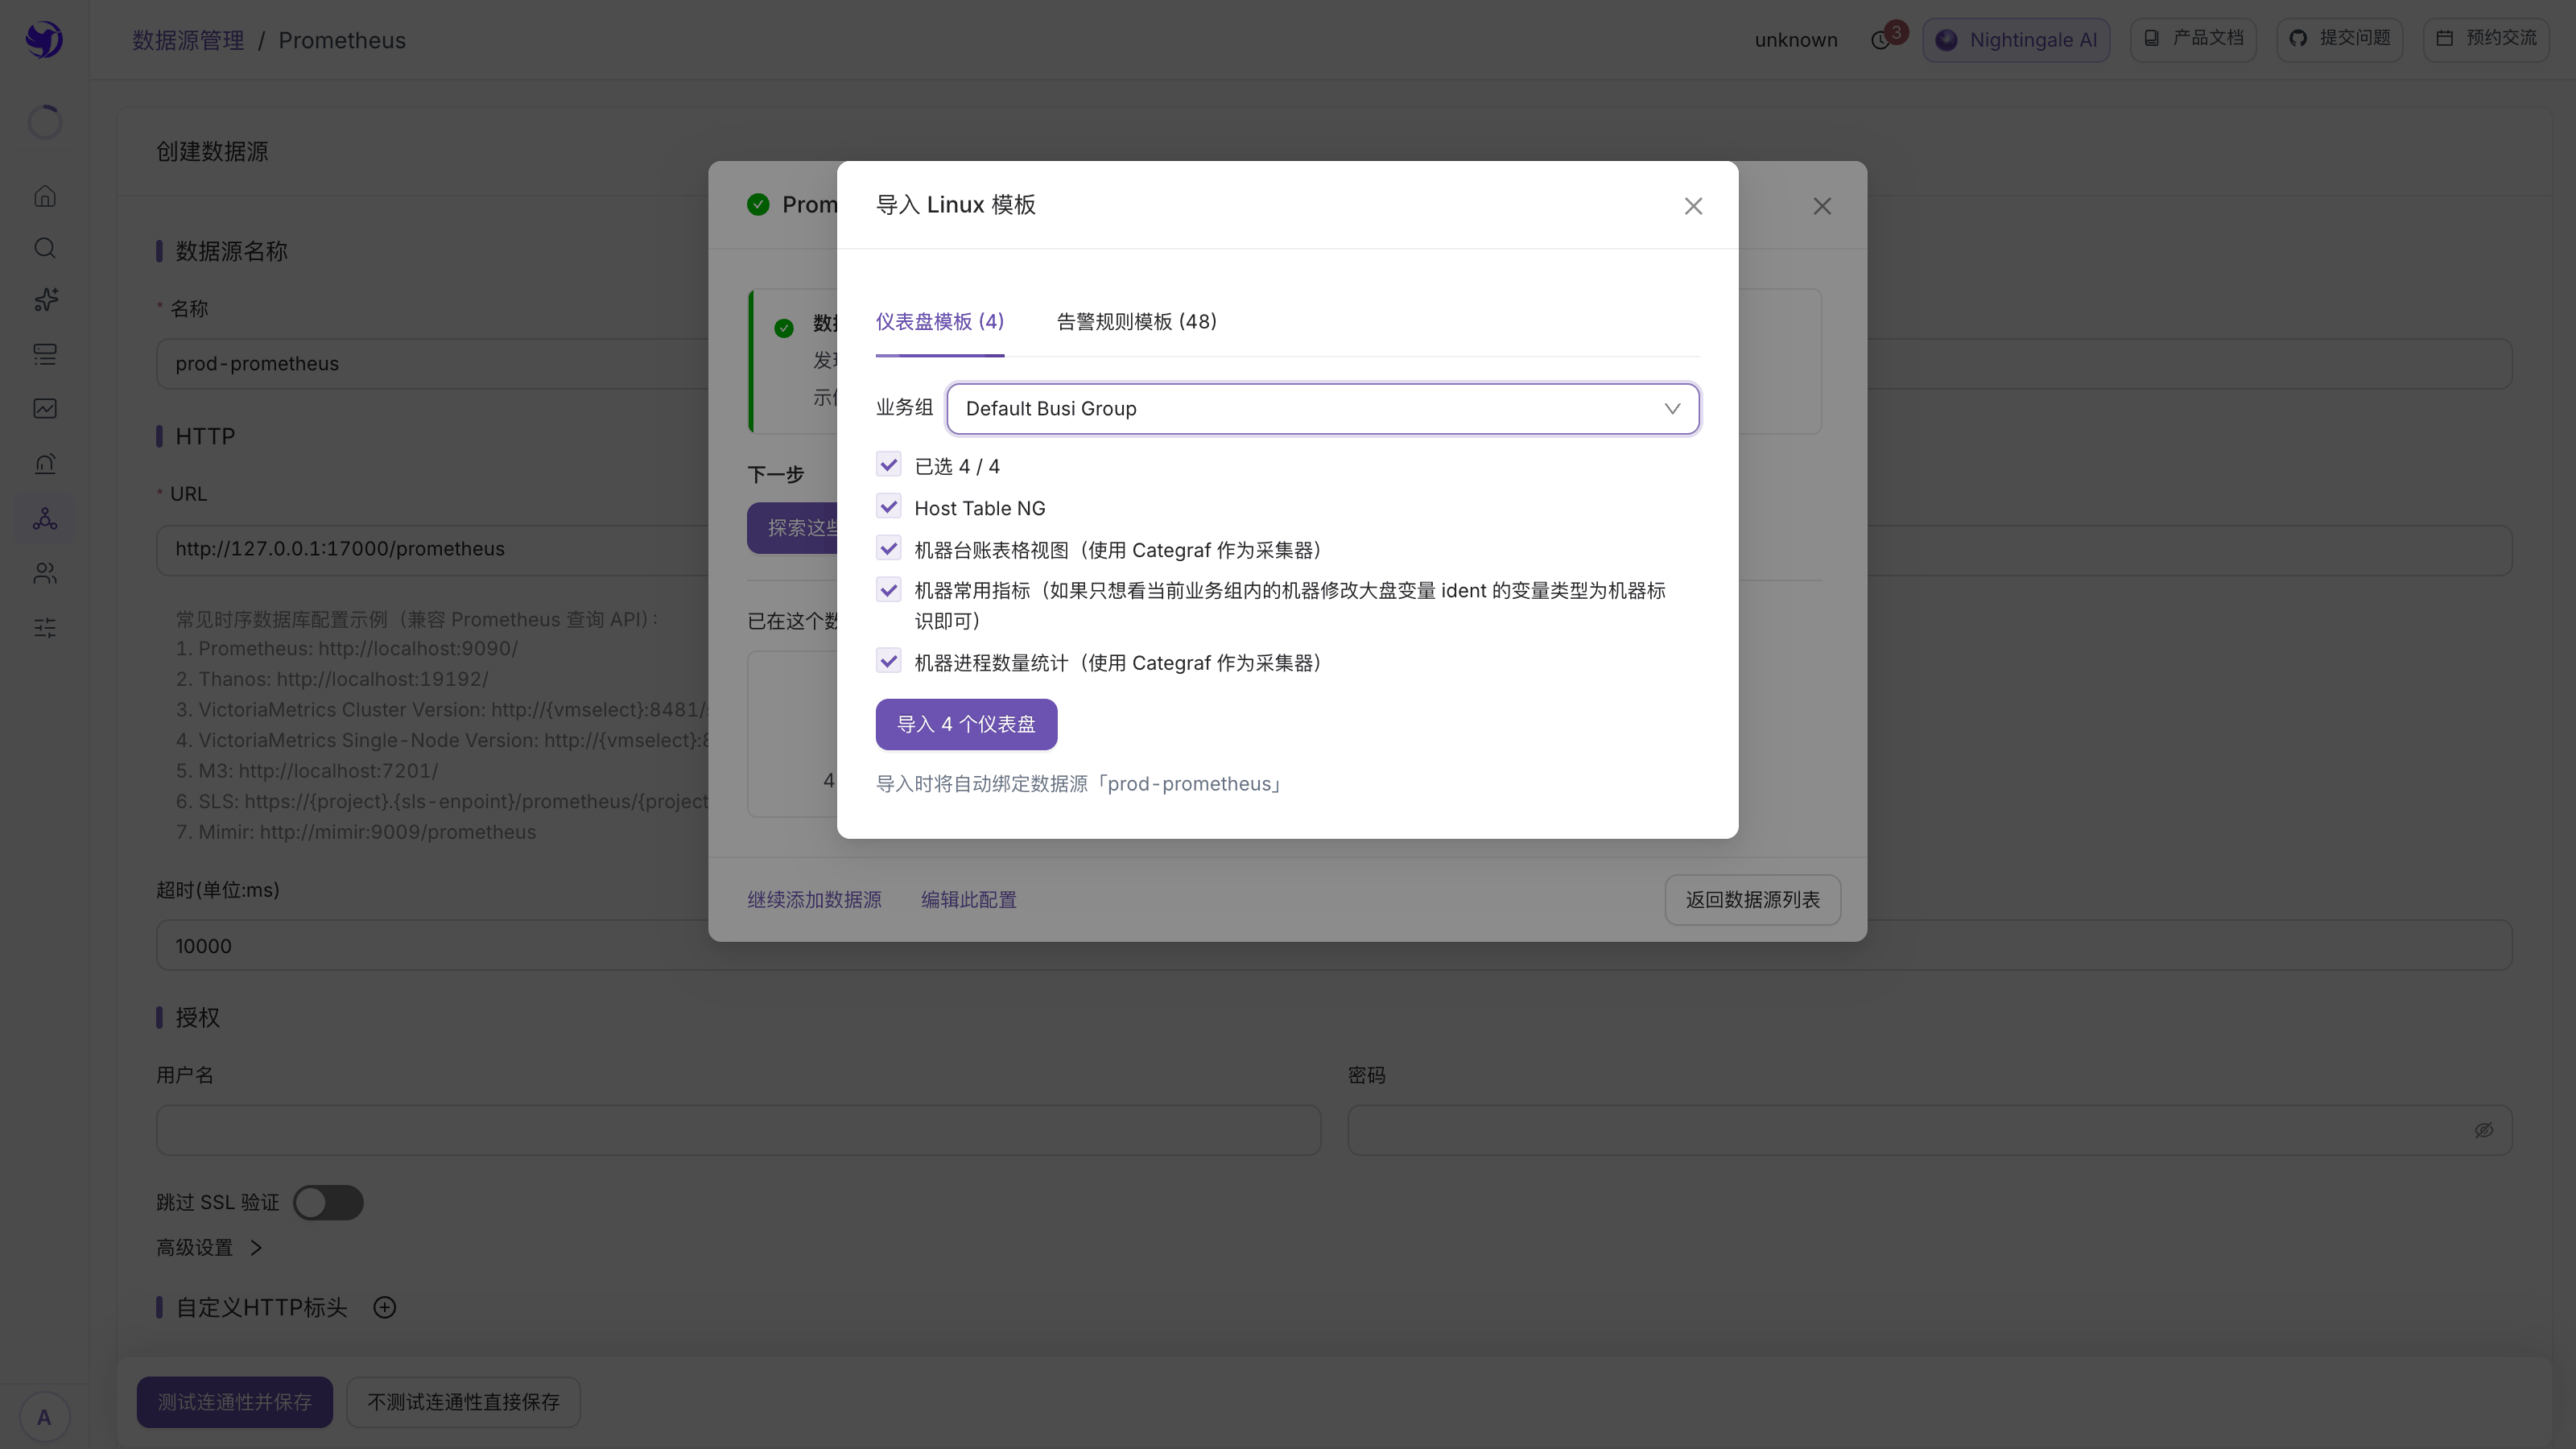2576x1449 pixels.
Task: Click 导入 4 个仪表盘 button
Action: coord(966,724)
